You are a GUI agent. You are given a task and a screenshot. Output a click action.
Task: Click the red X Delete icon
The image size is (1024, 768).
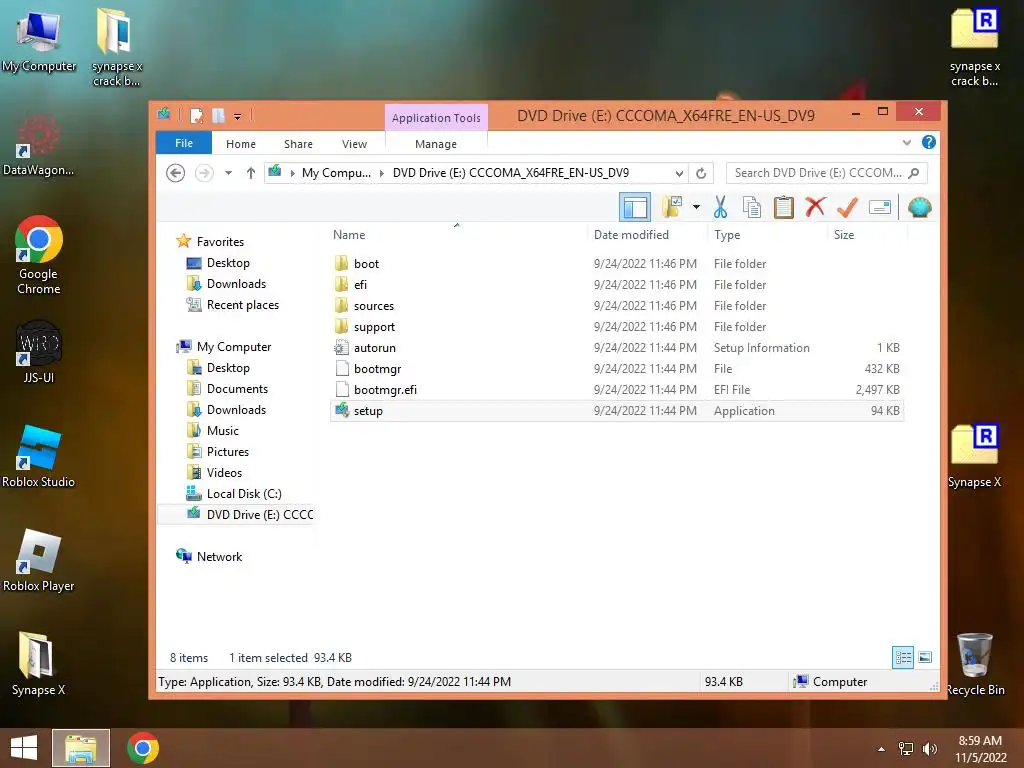814,208
